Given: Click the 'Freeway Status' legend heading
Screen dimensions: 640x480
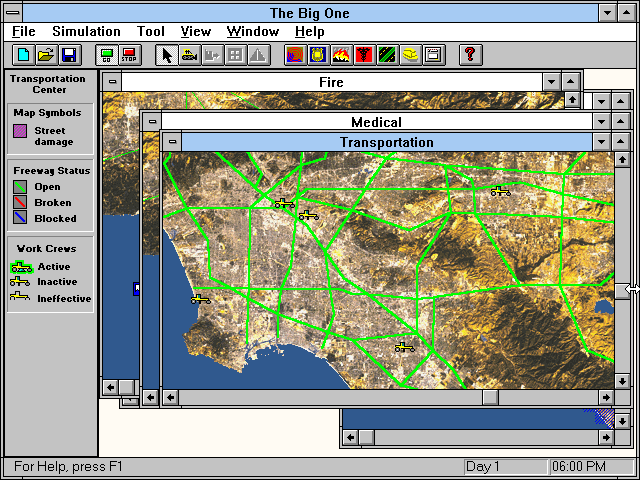Looking at the screenshot, I should click(x=52, y=171).
